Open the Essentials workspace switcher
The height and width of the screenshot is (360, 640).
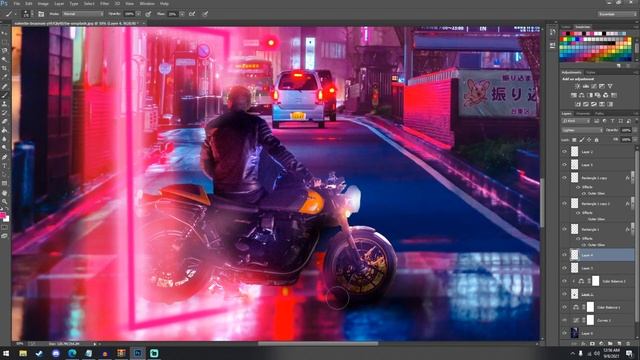click(617, 14)
